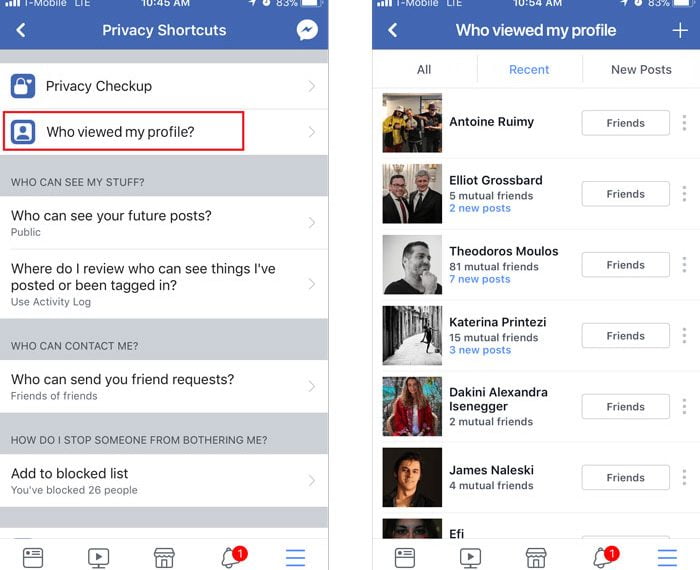Select Who can send you friend requests
Image resolution: width=700 pixels, height=570 pixels.
[x=164, y=386]
